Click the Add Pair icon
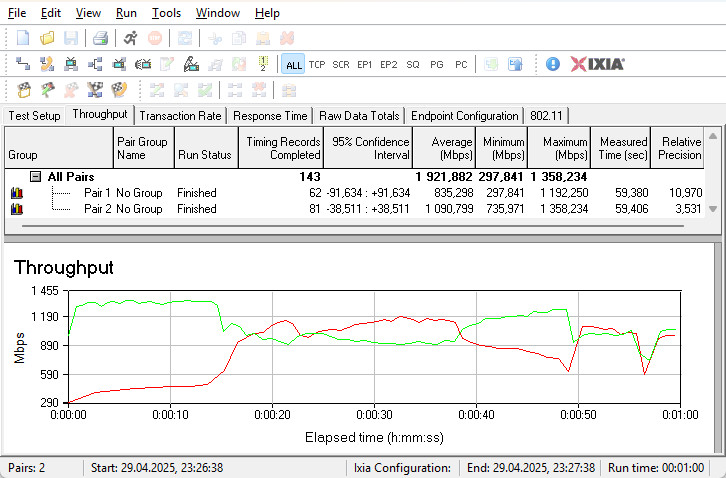726x478 pixels. coord(23,64)
